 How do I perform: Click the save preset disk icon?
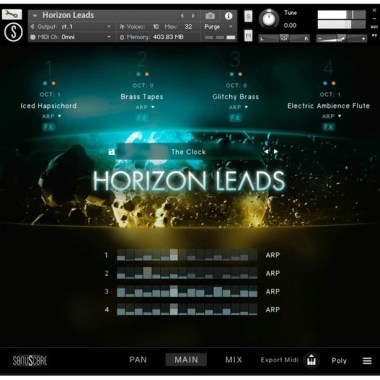click(x=112, y=152)
